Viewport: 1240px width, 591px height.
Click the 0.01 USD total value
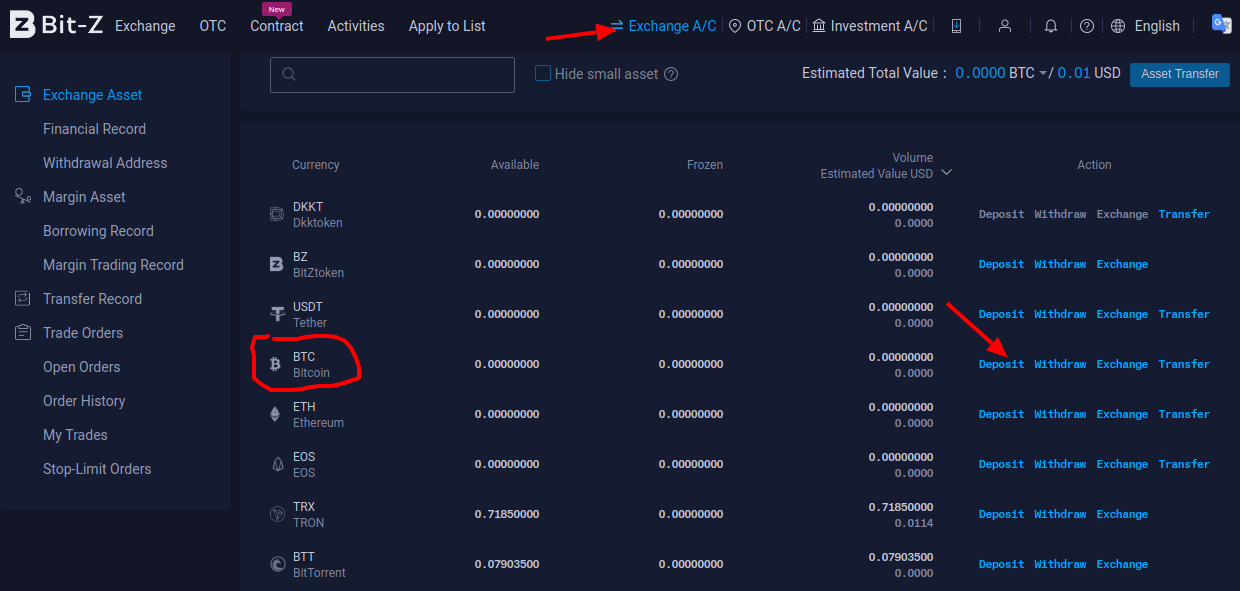1075,74
